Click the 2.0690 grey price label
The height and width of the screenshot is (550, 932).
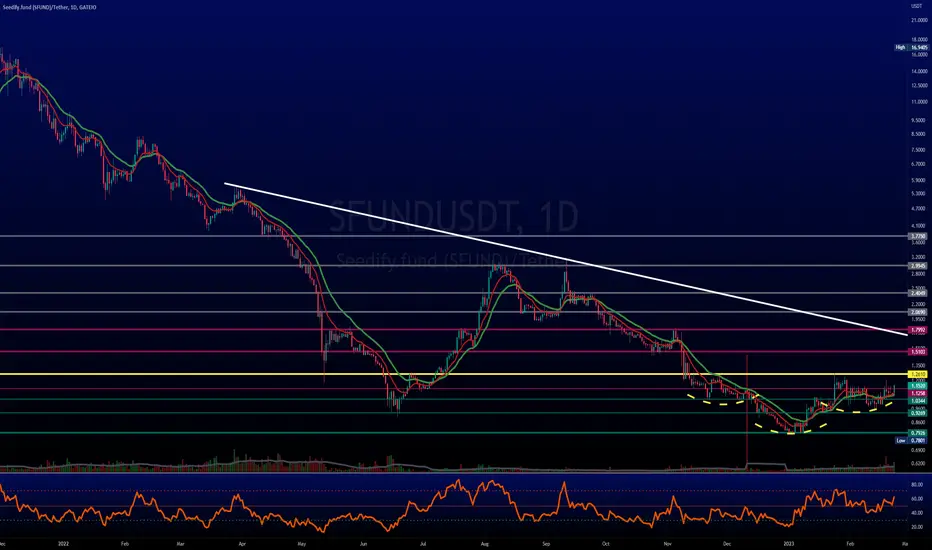[x=918, y=312]
